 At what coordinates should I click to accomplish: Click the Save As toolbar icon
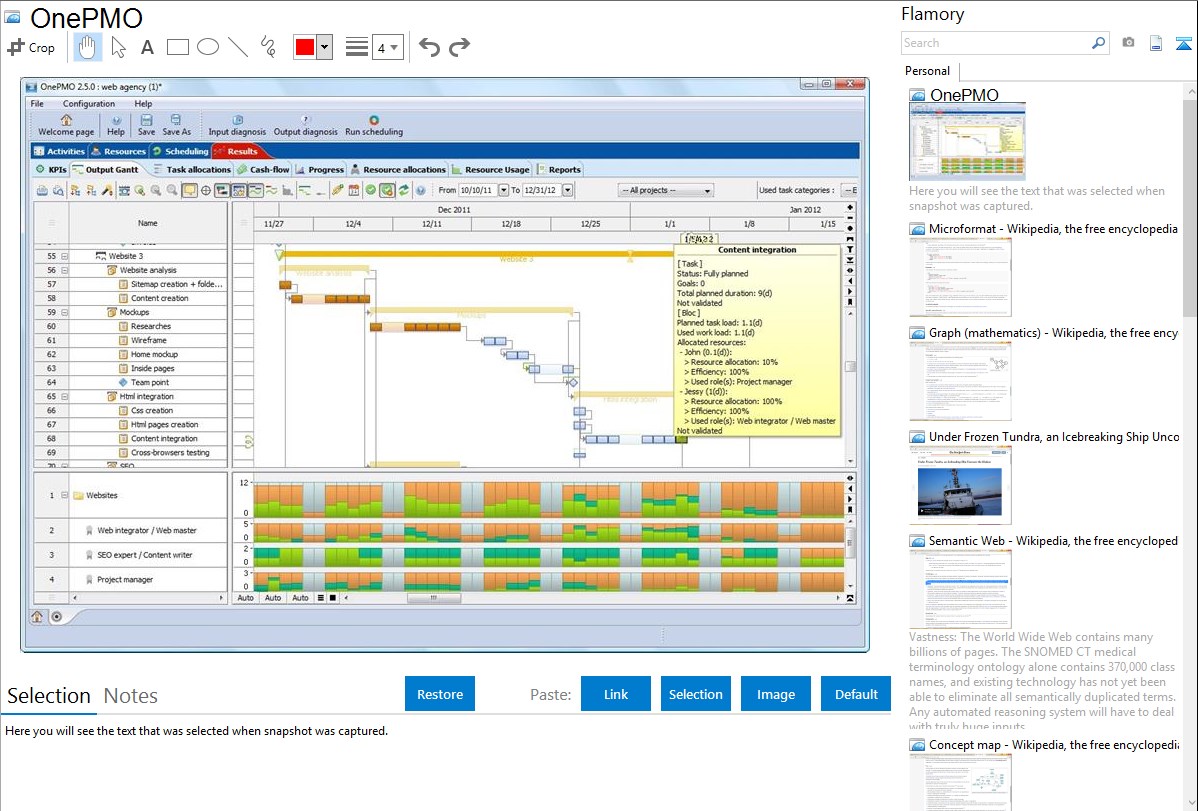pos(176,120)
